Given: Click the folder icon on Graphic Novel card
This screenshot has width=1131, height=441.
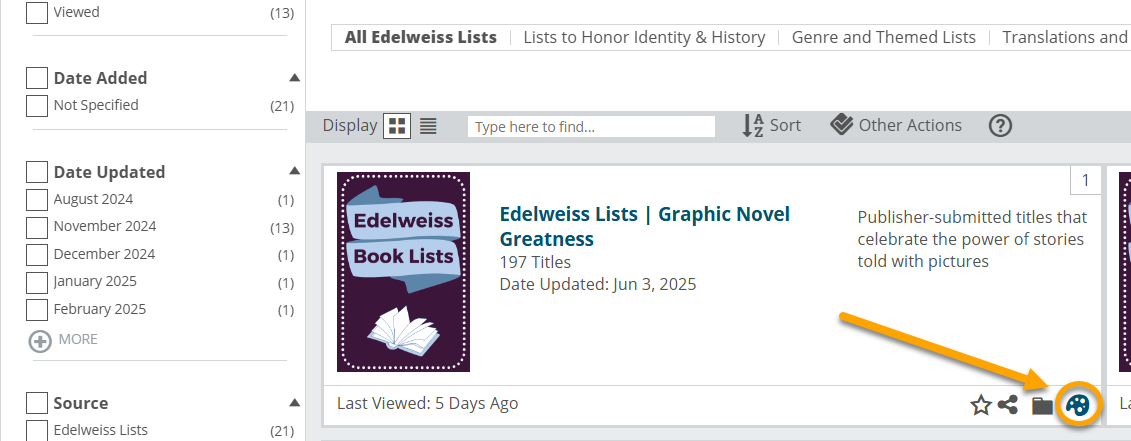Looking at the screenshot, I should [1042, 406].
